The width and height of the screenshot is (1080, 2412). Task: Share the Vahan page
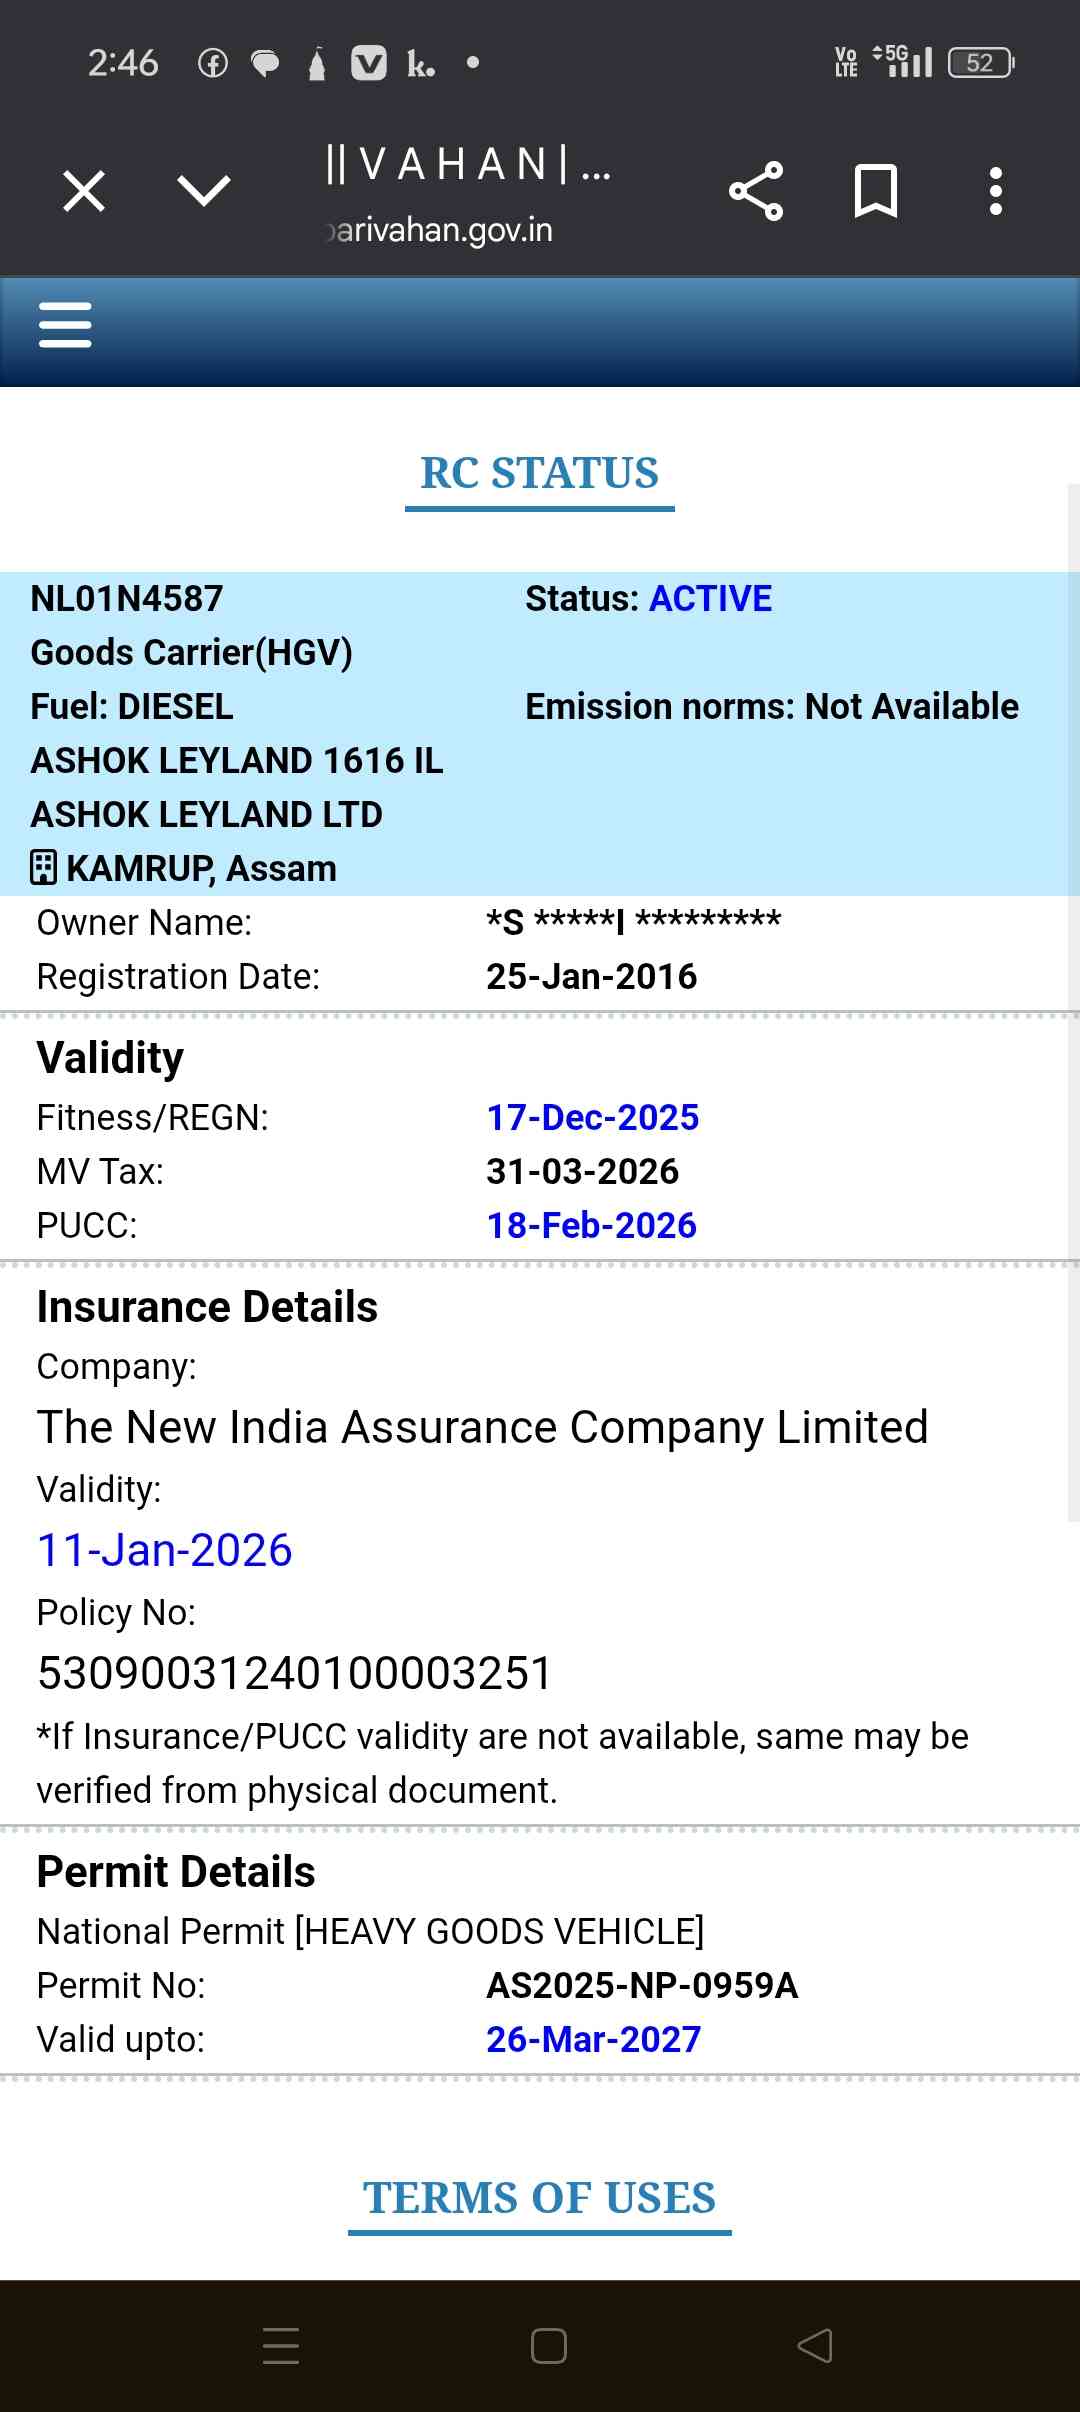click(x=756, y=191)
